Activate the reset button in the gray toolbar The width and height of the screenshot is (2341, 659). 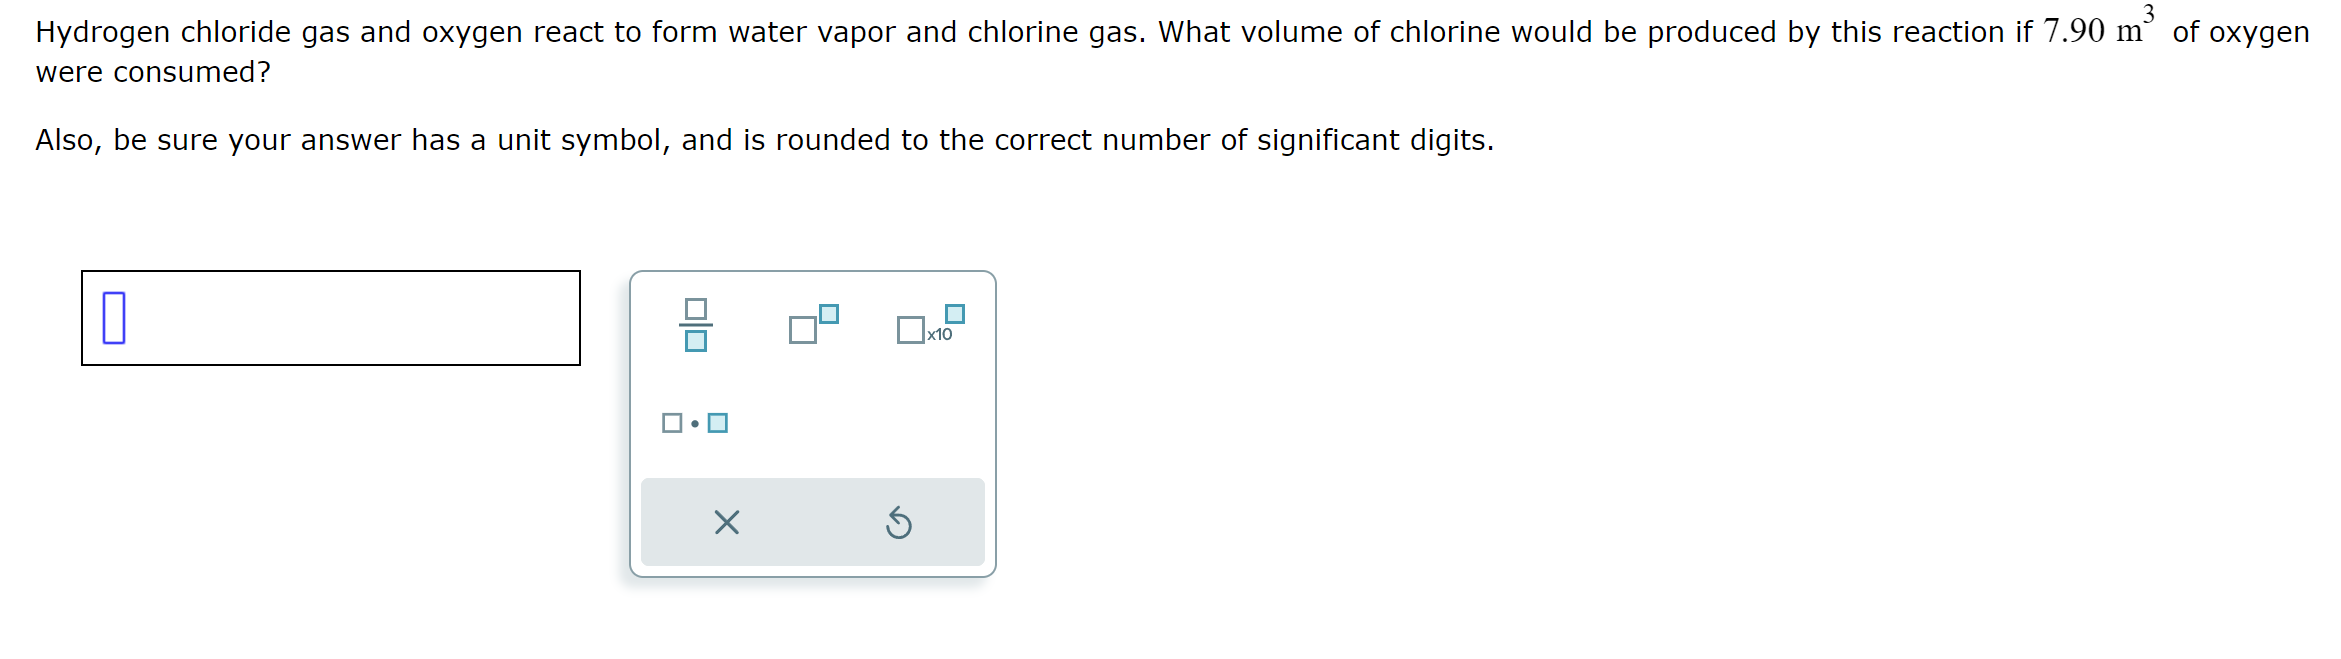tap(897, 521)
